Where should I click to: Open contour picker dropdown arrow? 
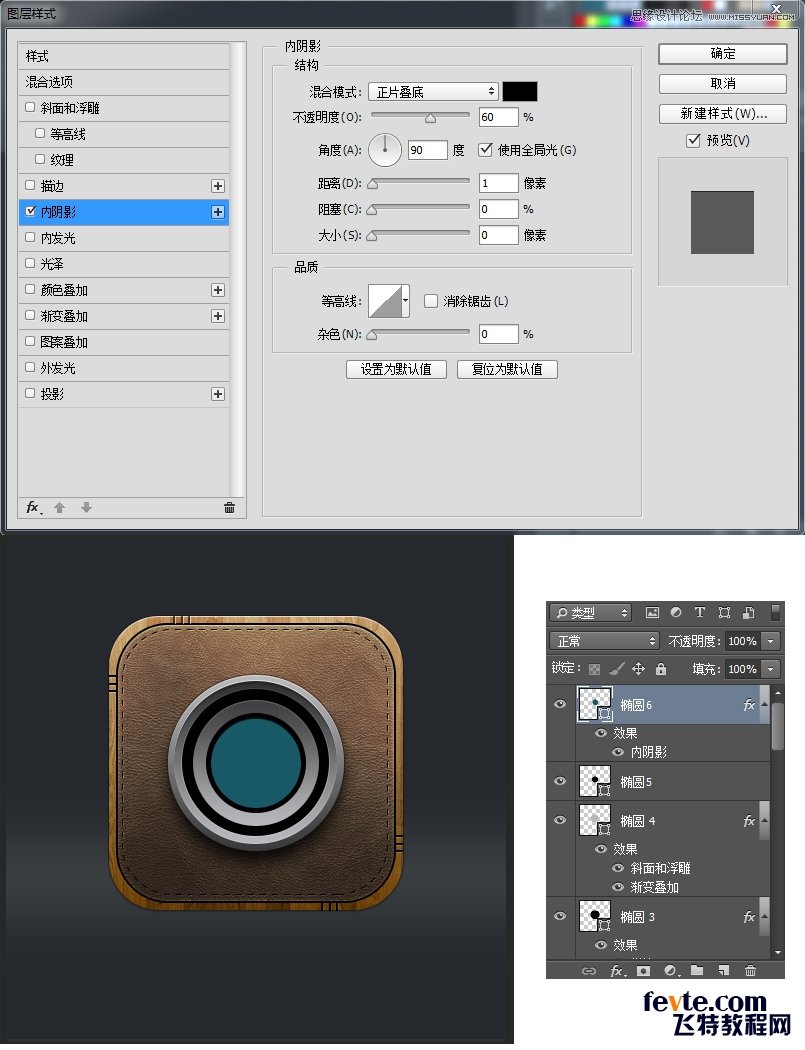(x=406, y=301)
